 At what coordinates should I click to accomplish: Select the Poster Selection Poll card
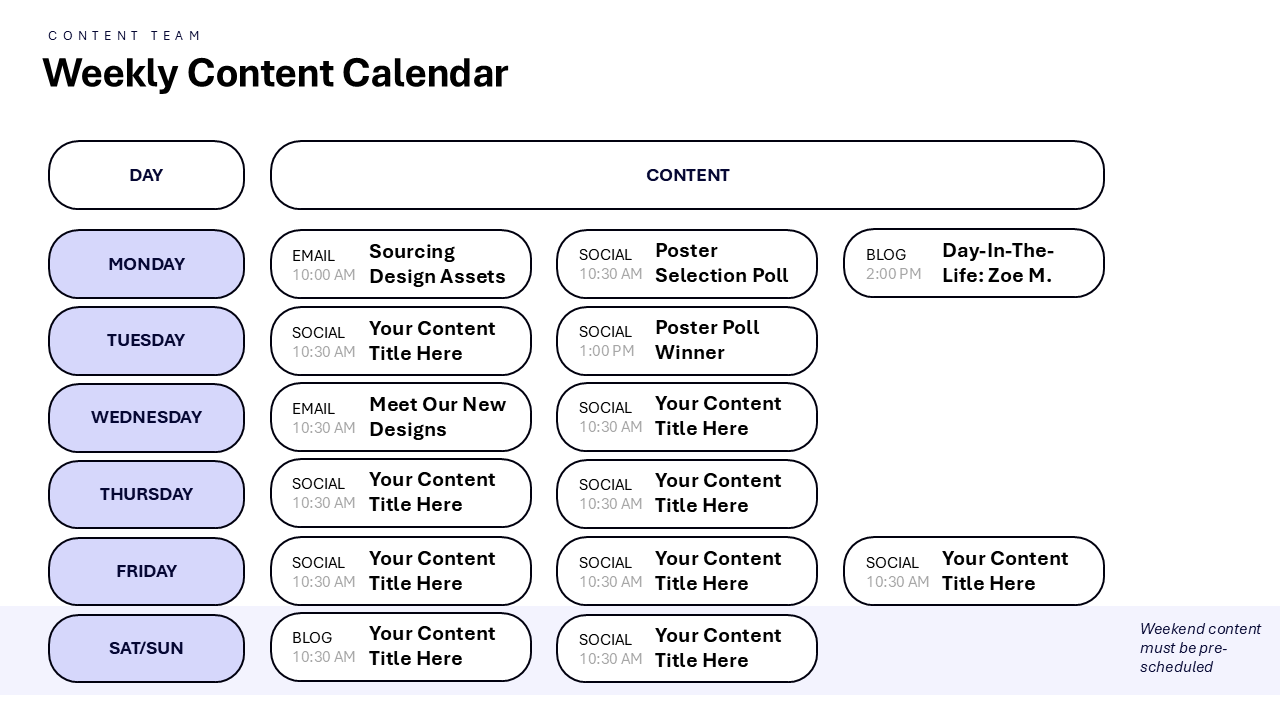tap(686, 264)
